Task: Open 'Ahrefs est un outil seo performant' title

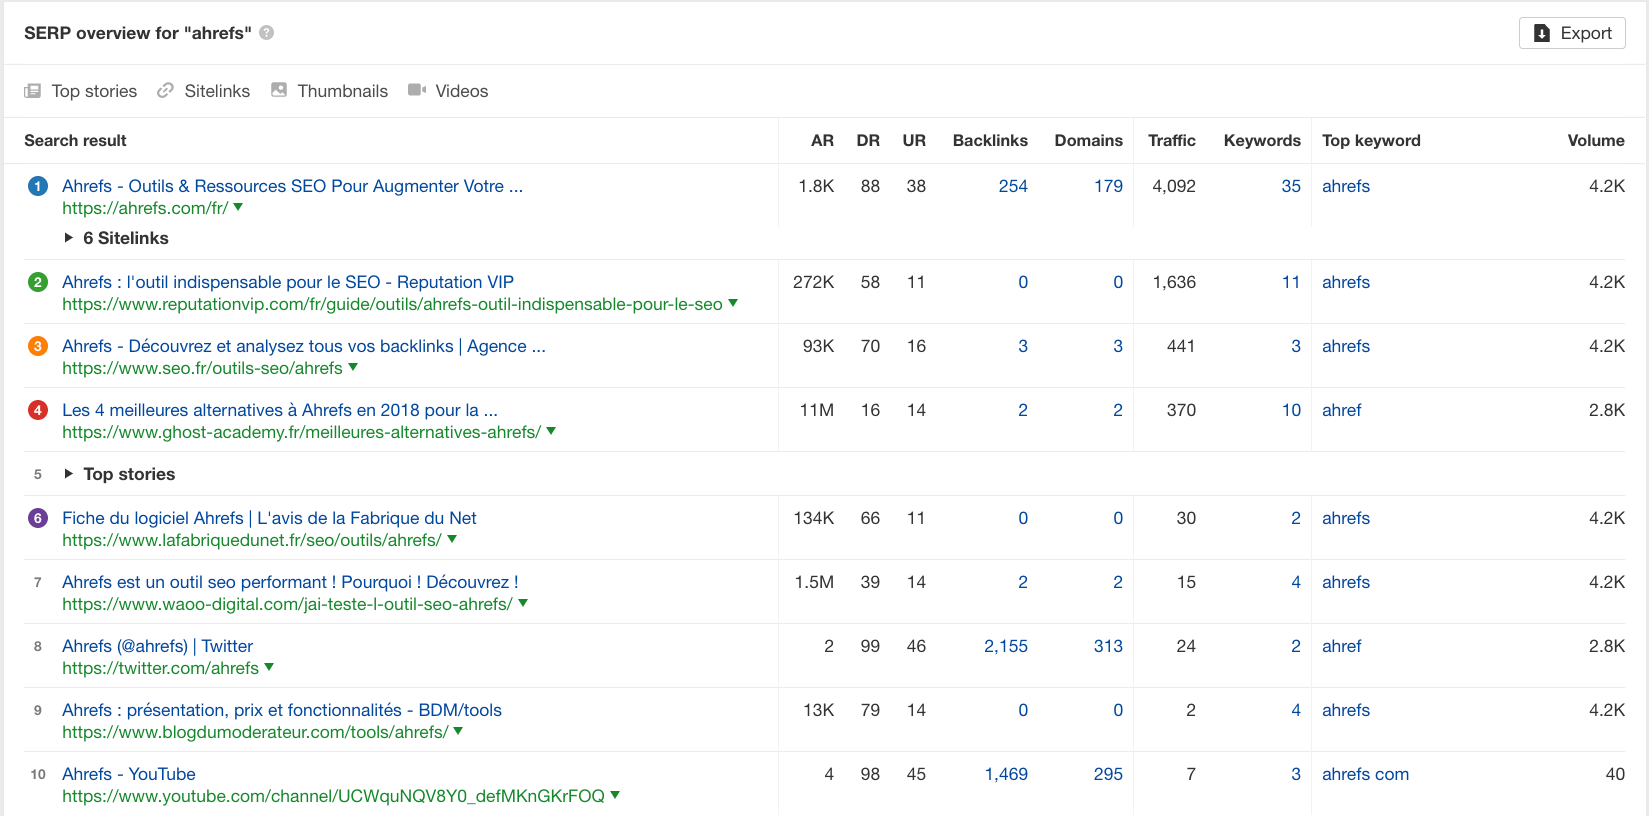Action: click(290, 582)
